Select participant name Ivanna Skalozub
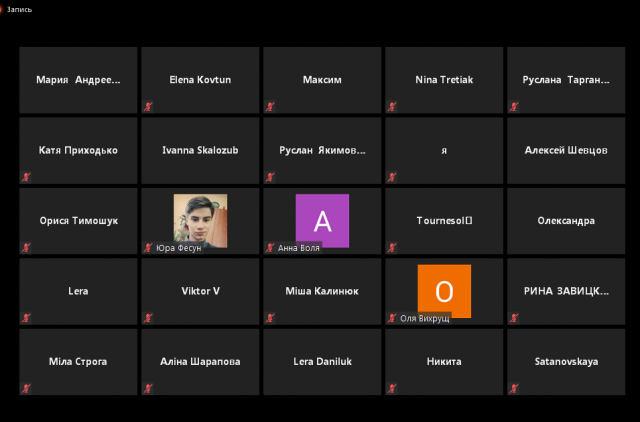Image resolution: width=640 pixels, height=422 pixels. pos(200,151)
